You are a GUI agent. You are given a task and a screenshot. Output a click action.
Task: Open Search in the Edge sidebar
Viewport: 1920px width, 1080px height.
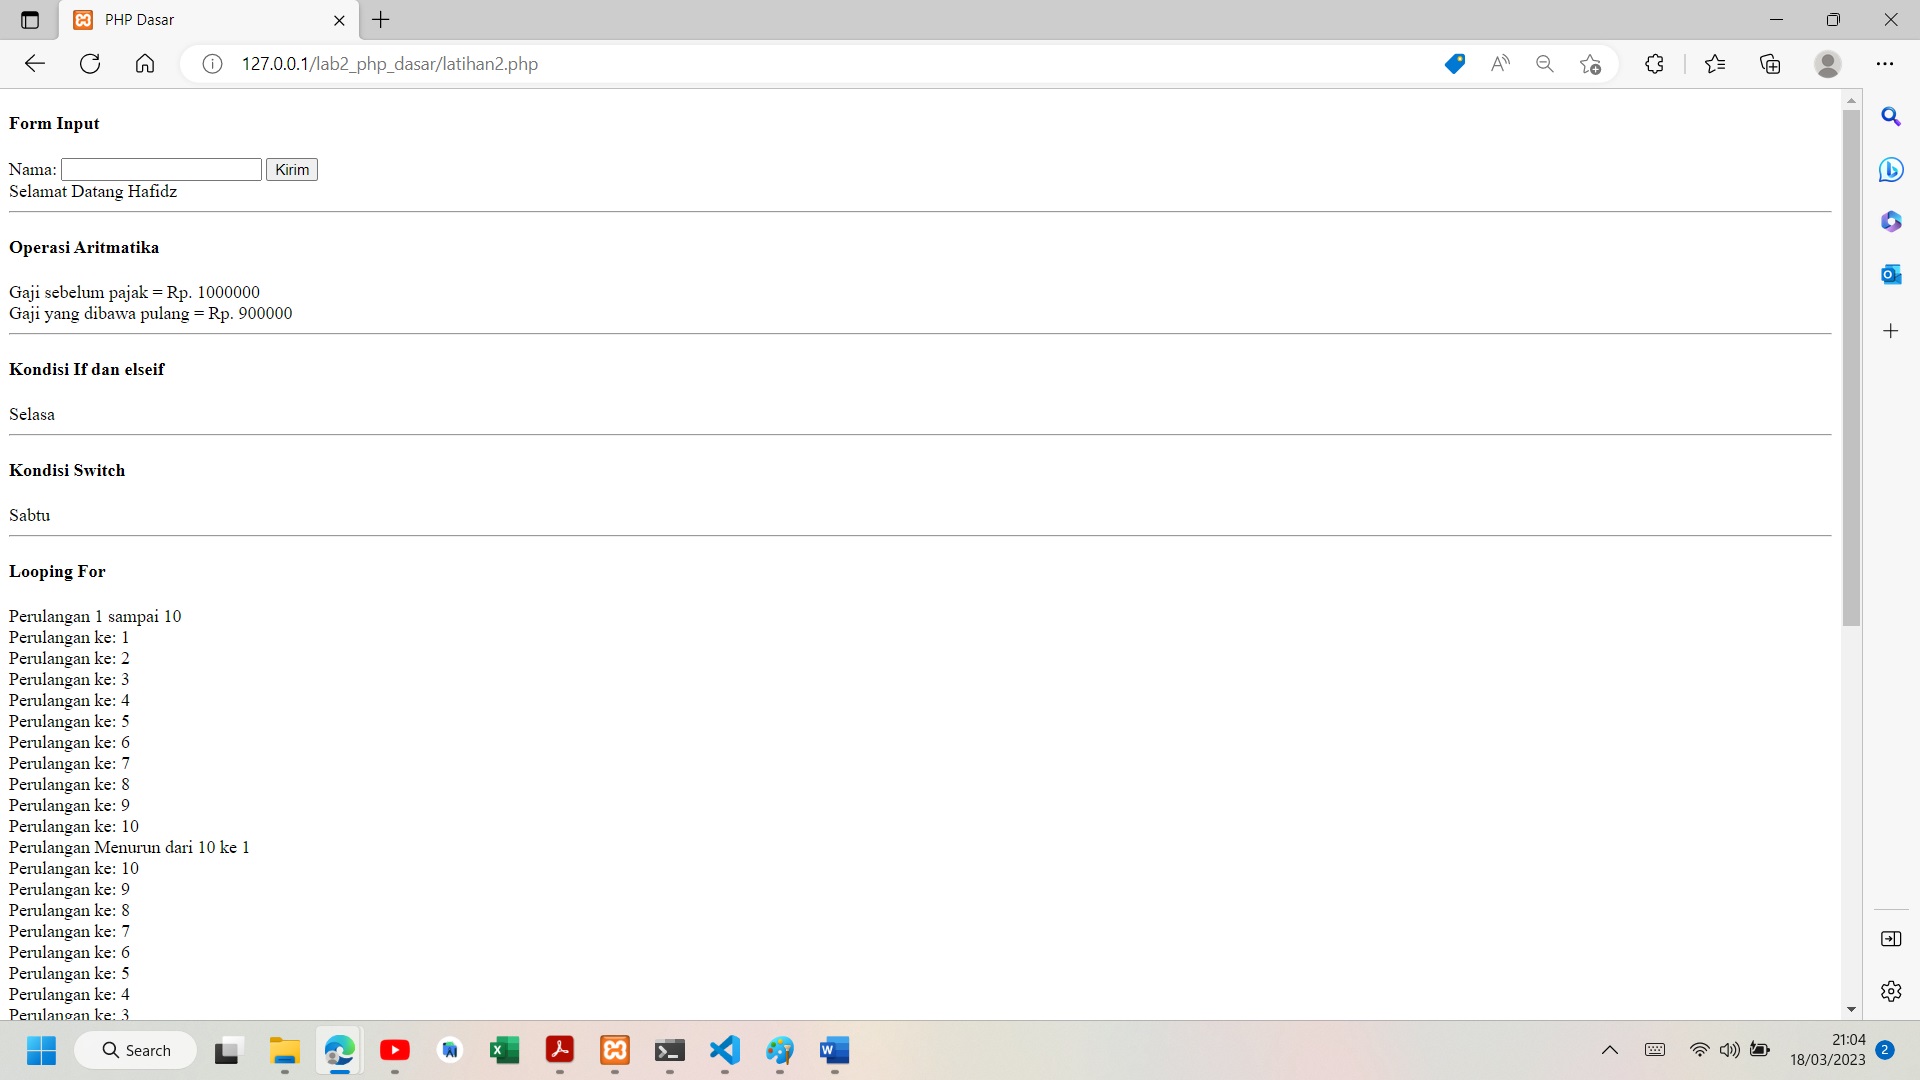[x=1891, y=117]
